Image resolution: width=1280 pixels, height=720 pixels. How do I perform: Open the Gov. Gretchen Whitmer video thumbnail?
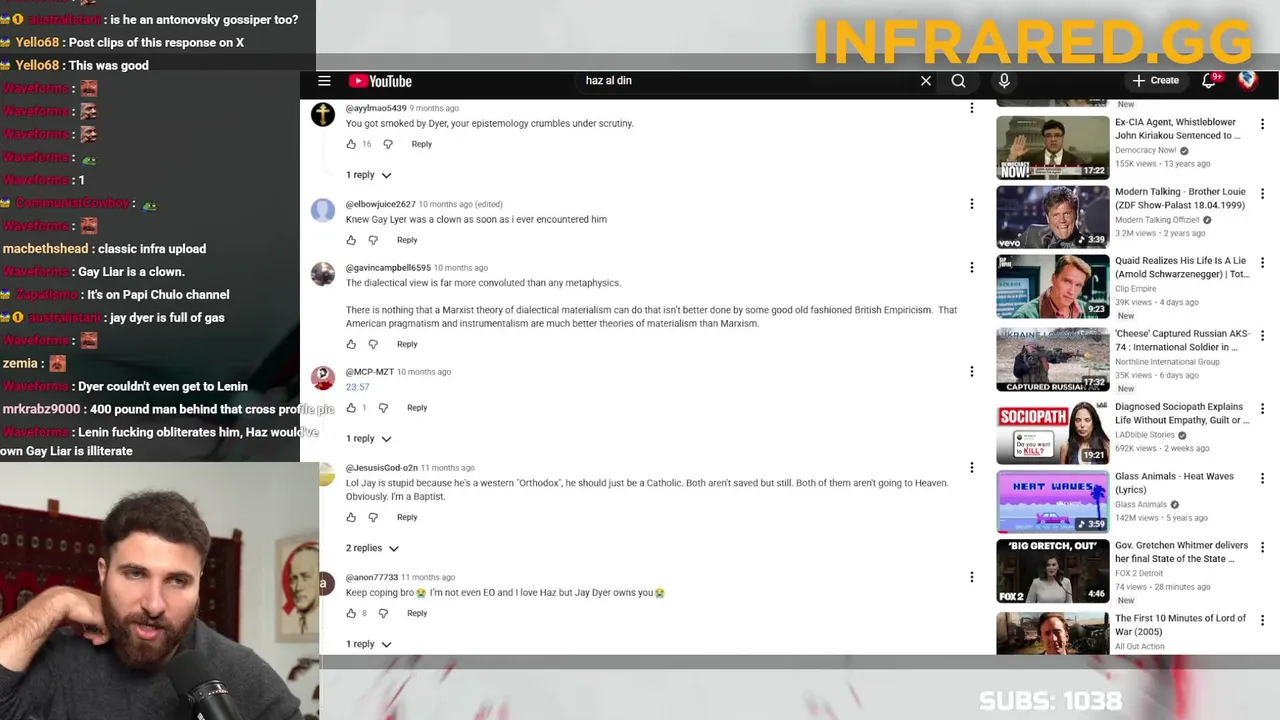point(1052,571)
